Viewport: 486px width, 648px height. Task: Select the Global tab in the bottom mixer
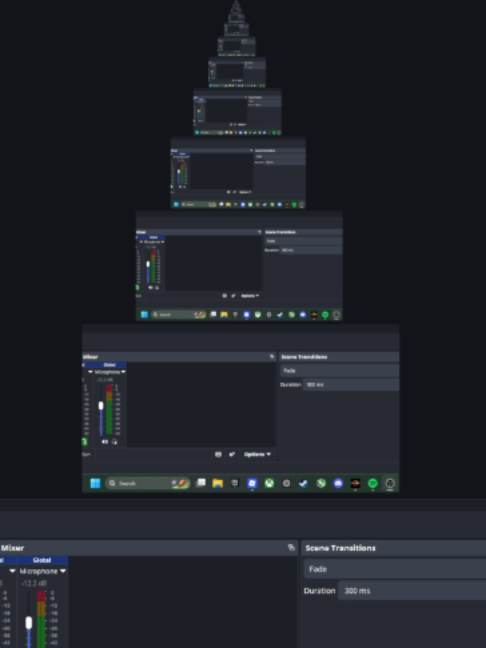point(42,560)
